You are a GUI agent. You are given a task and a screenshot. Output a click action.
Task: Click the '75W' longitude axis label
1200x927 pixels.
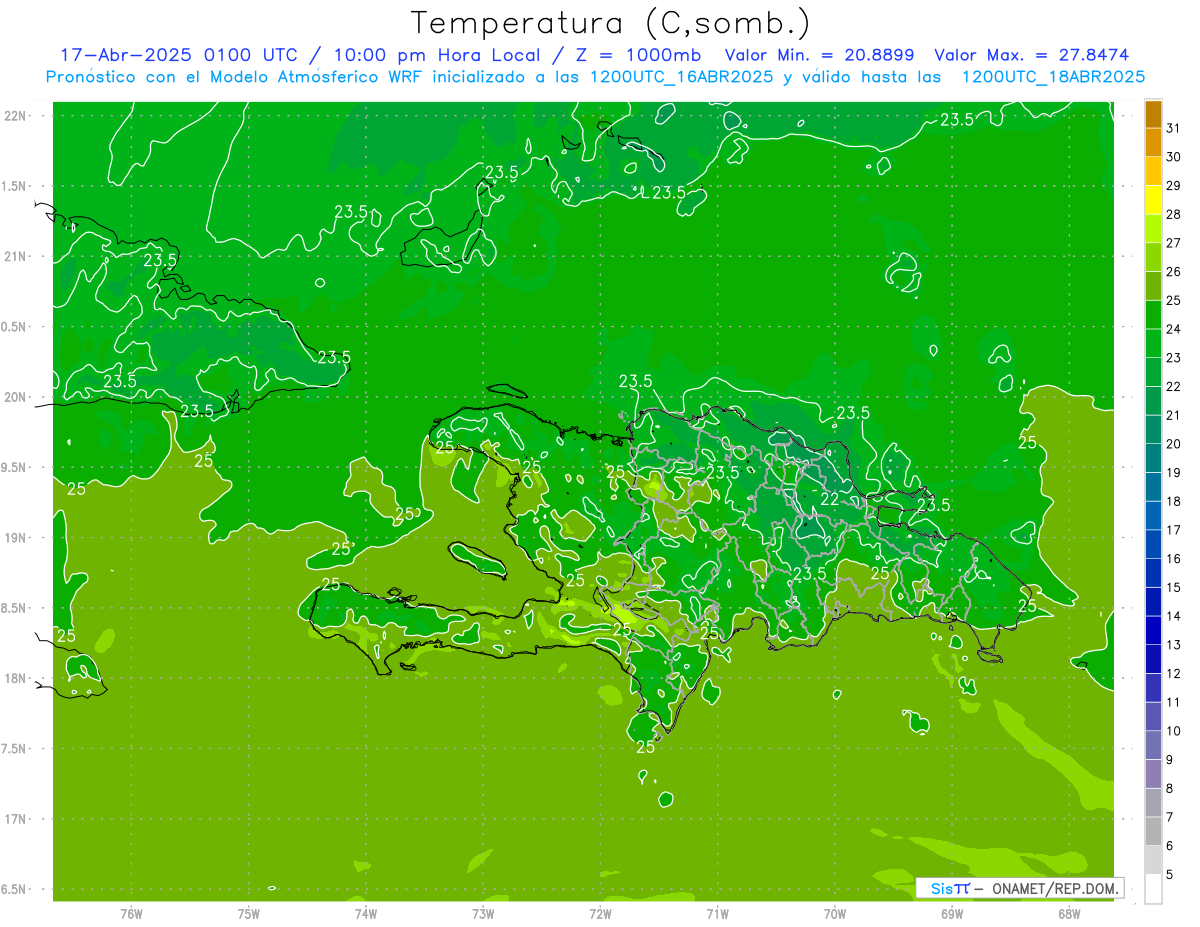[x=249, y=914]
